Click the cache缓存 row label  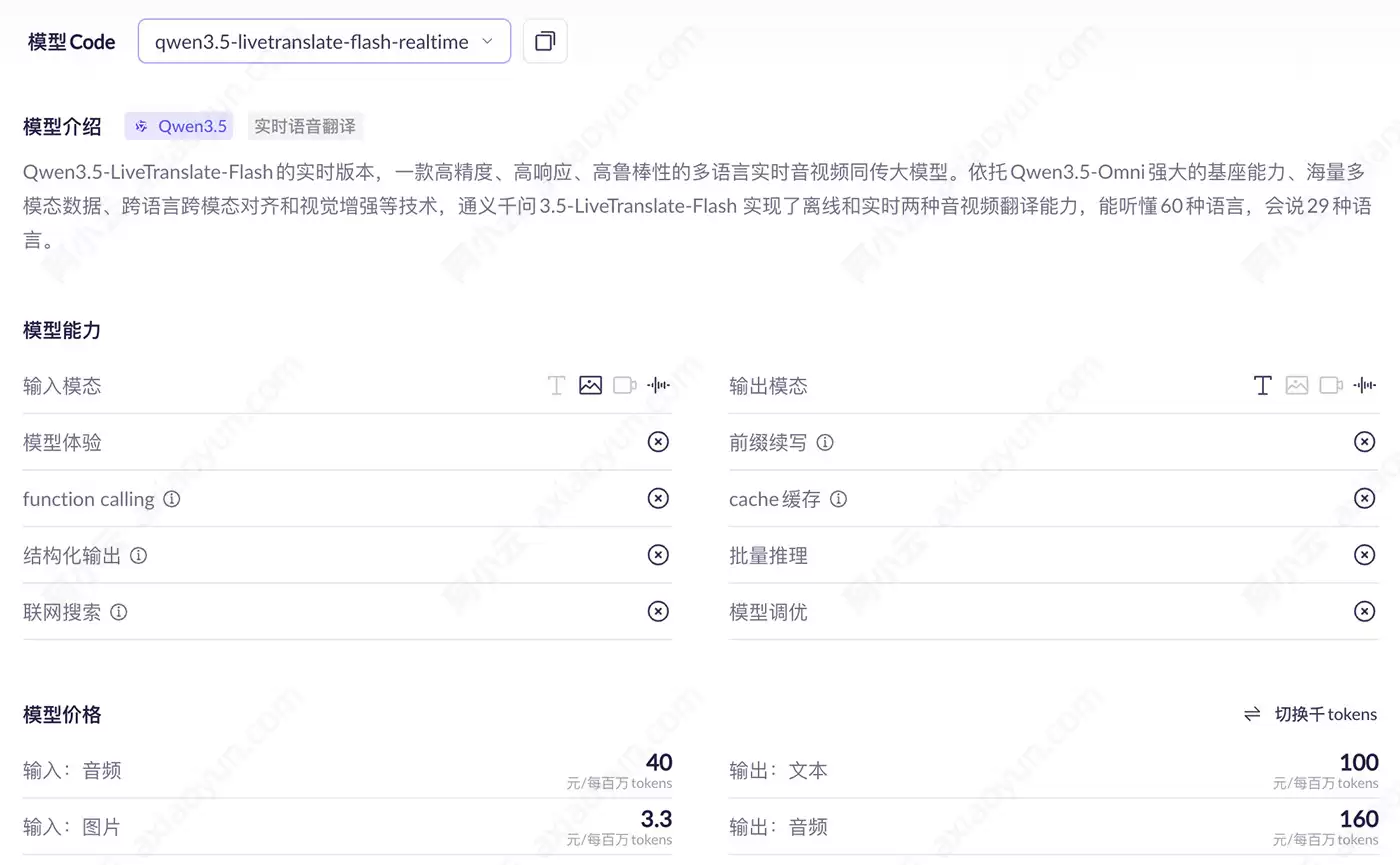tap(775, 499)
